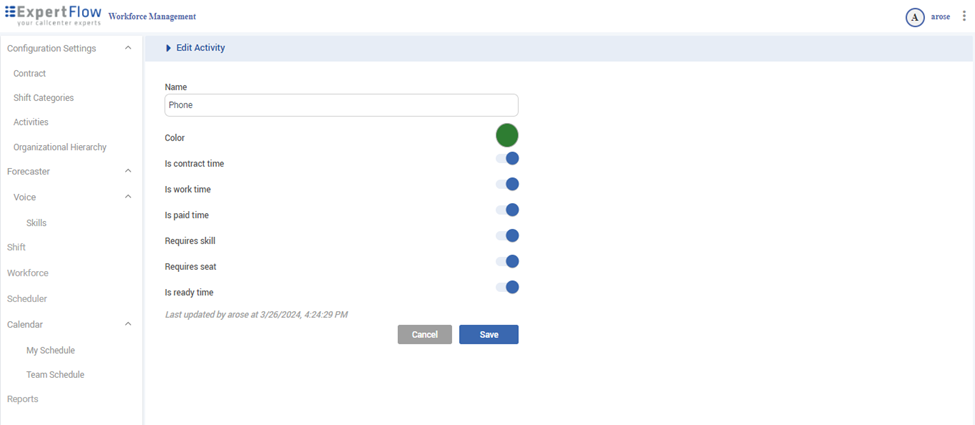Image resolution: width=975 pixels, height=425 pixels.
Task: Collapse the Configuration Settings section
Action: (128, 48)
